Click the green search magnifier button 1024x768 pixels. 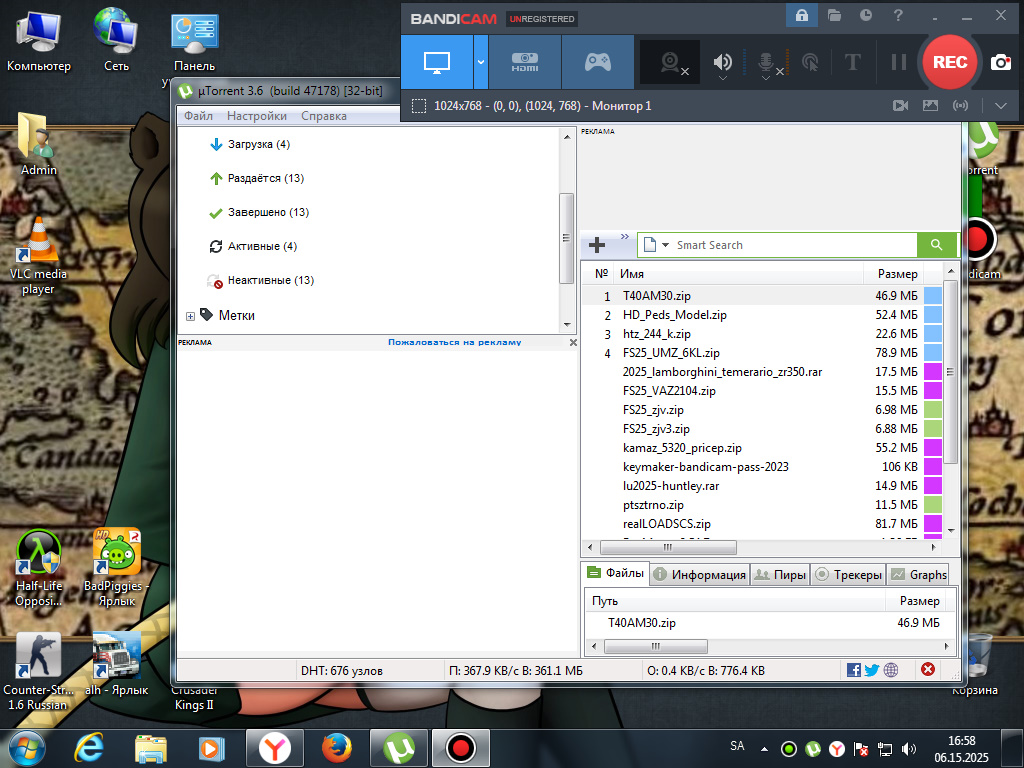936,245
